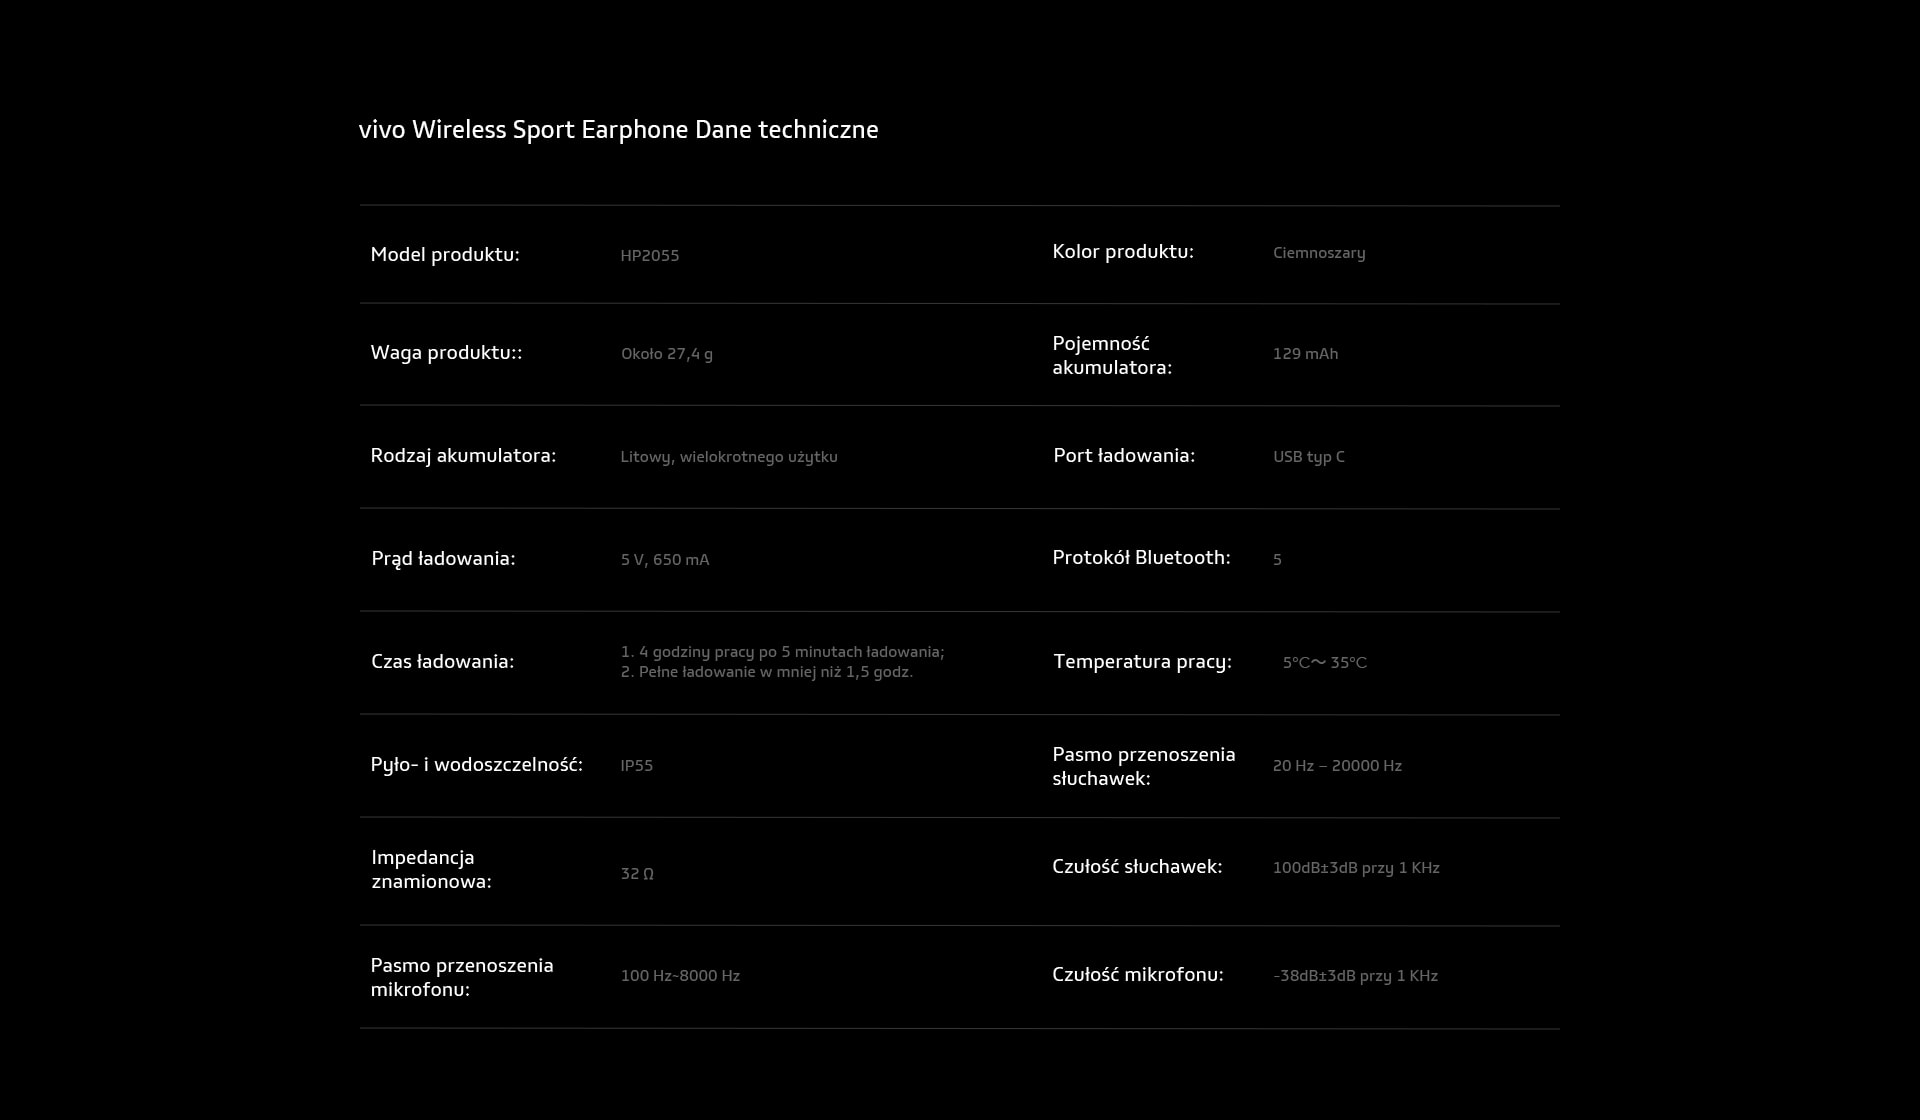
Task: Select the '100 Hz~8000 Hz' microphone value
Action: pyautogui.click(x=680, y=976)
